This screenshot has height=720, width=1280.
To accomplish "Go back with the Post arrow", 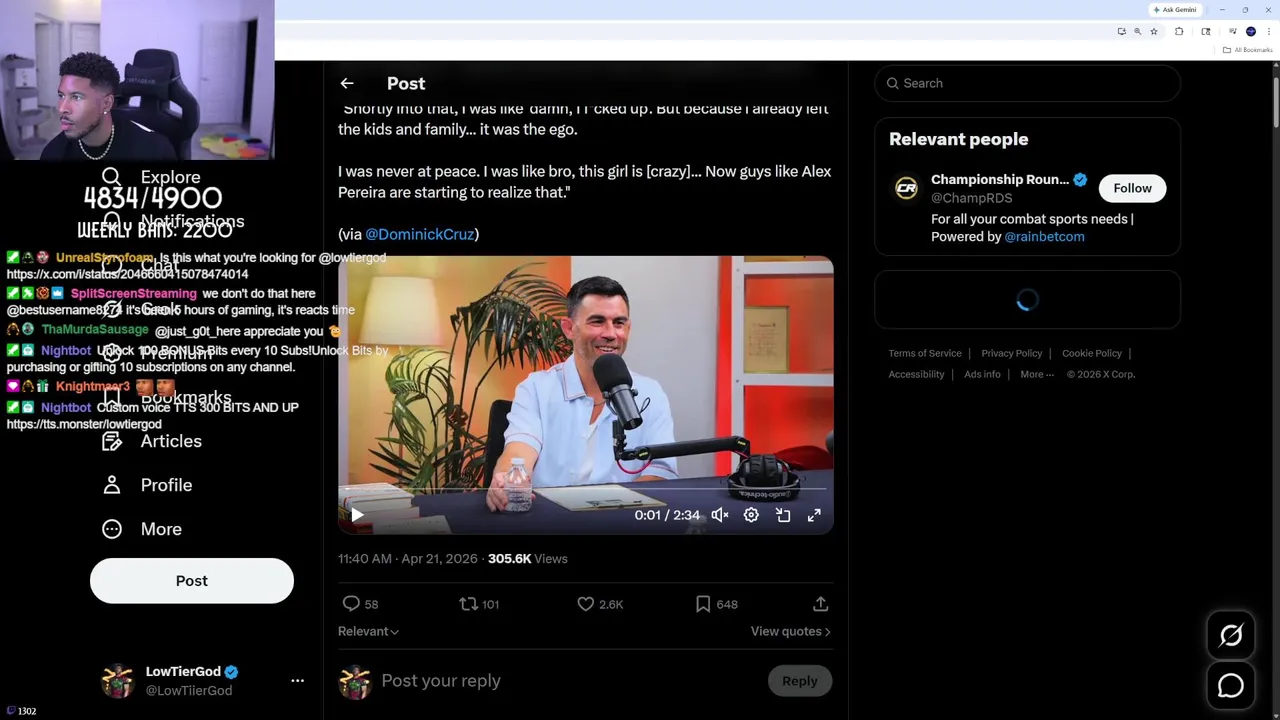I will click(x=346, y=84).
